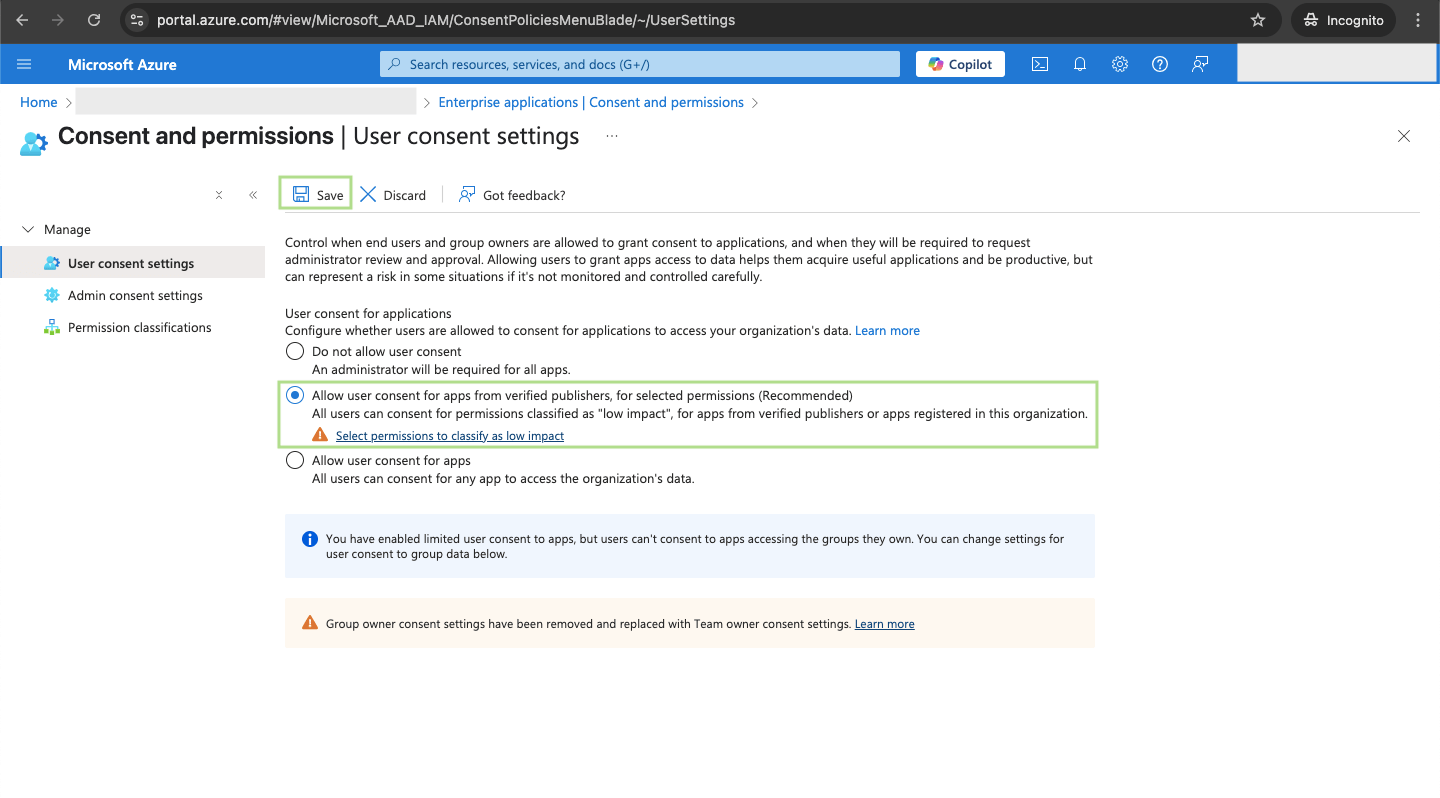This screenshot has height=798, width=1440.
Task: Launch Cloud Shell from the top bar
Action: click(x=1040, y=64)
